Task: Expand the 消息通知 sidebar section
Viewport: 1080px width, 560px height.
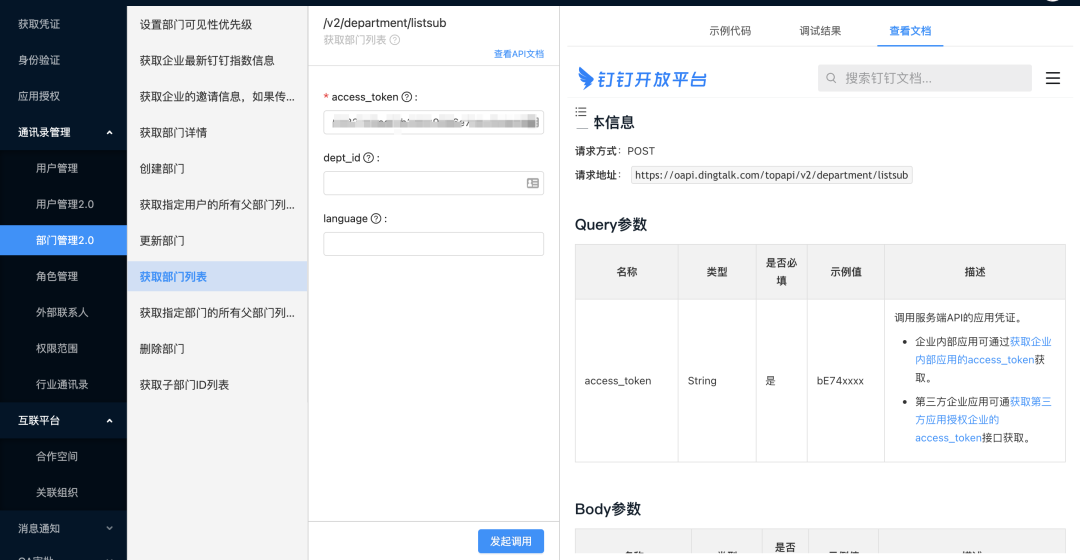Action: tap(109, 528)
